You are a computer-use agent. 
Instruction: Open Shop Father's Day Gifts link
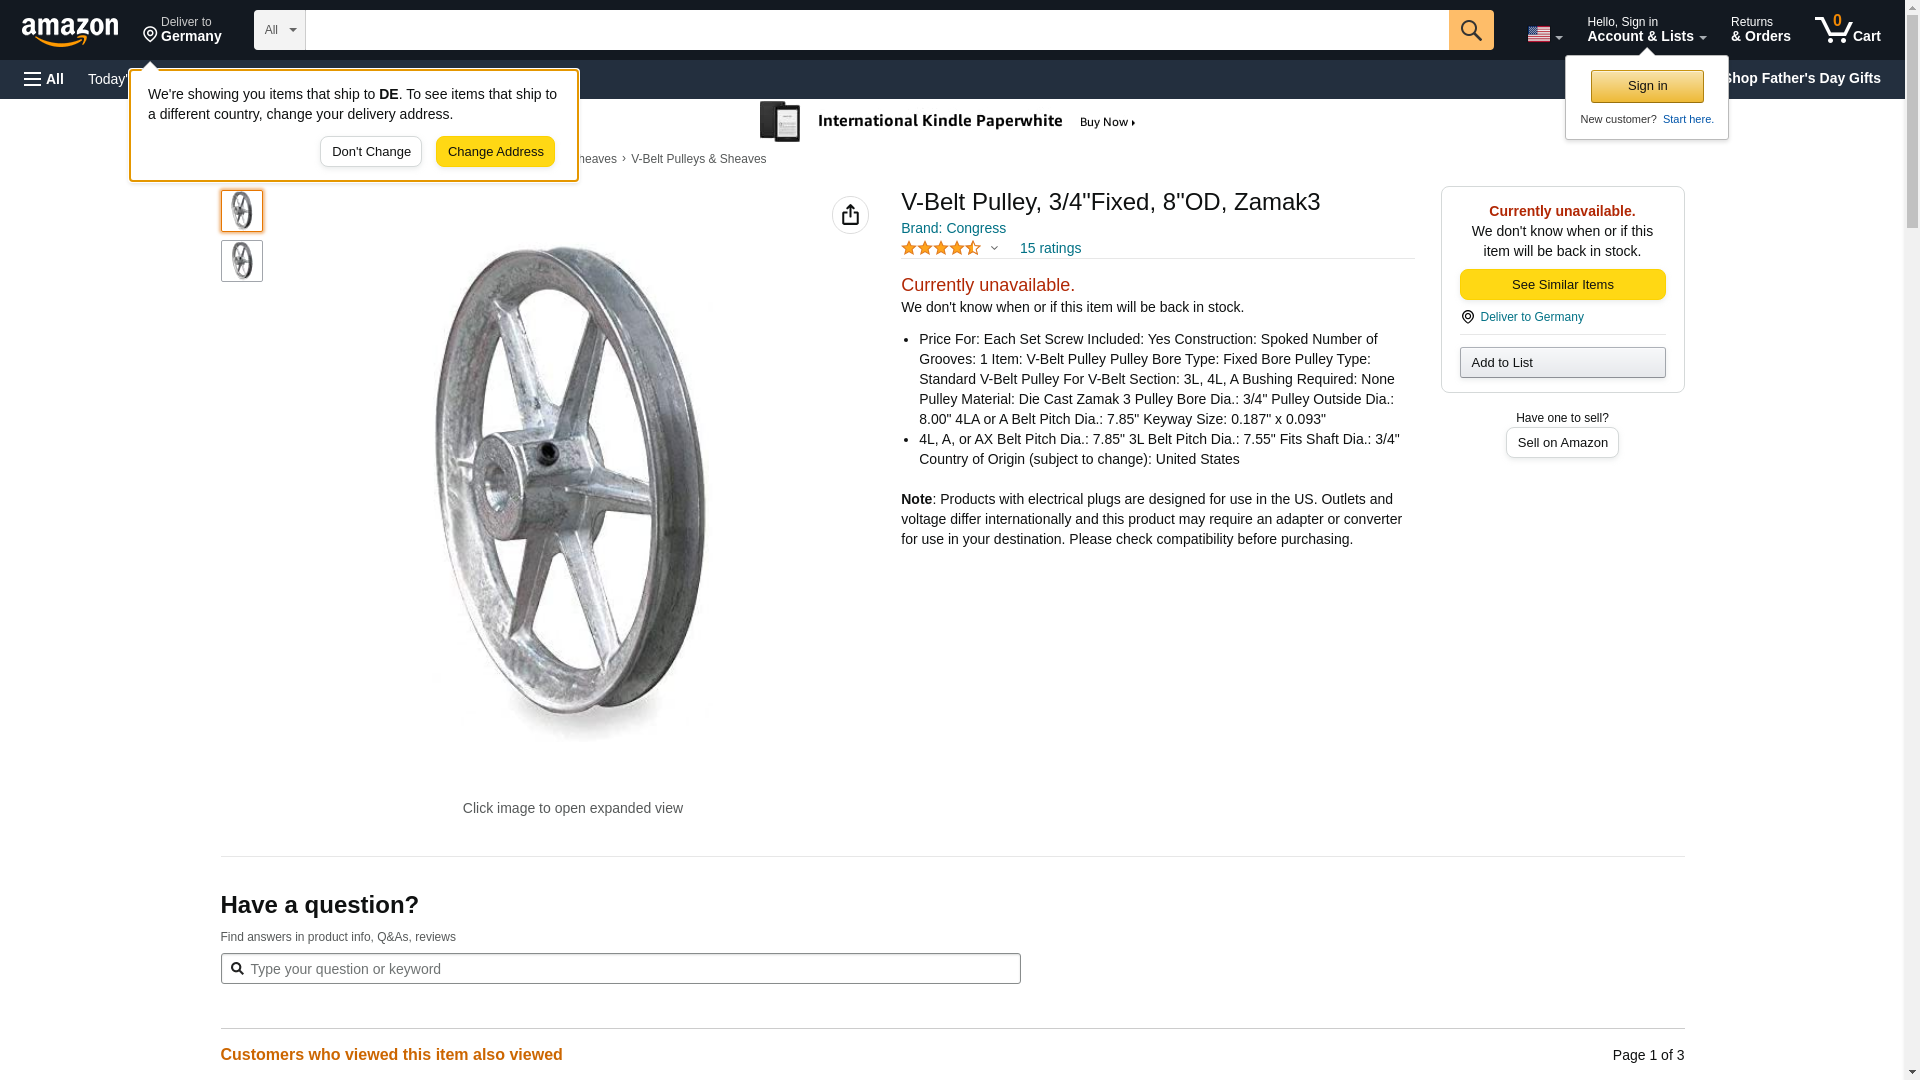(x=1801, y=78)
